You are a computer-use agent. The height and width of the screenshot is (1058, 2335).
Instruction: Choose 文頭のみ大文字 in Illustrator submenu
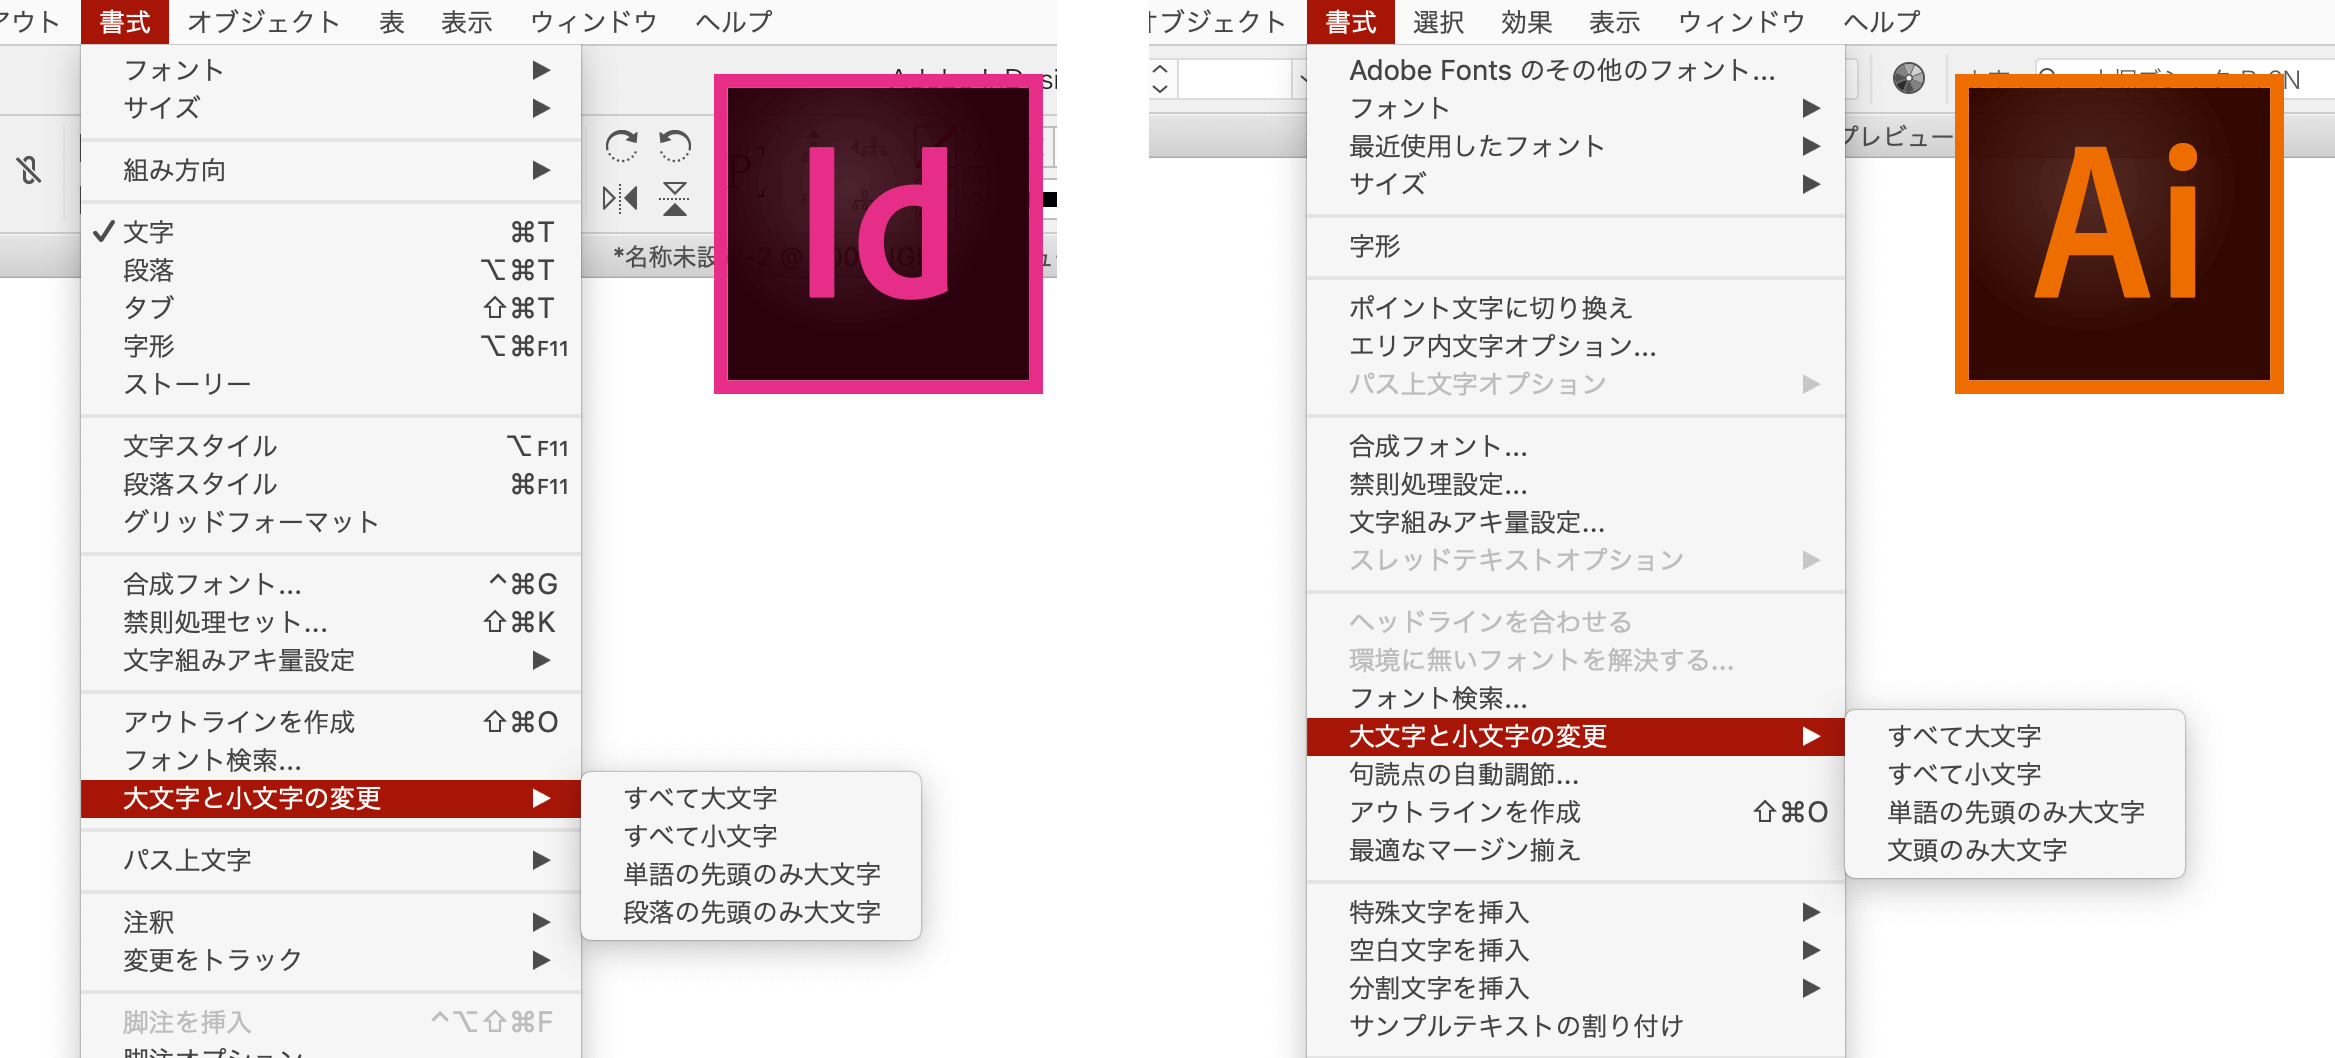point(2015,850)
